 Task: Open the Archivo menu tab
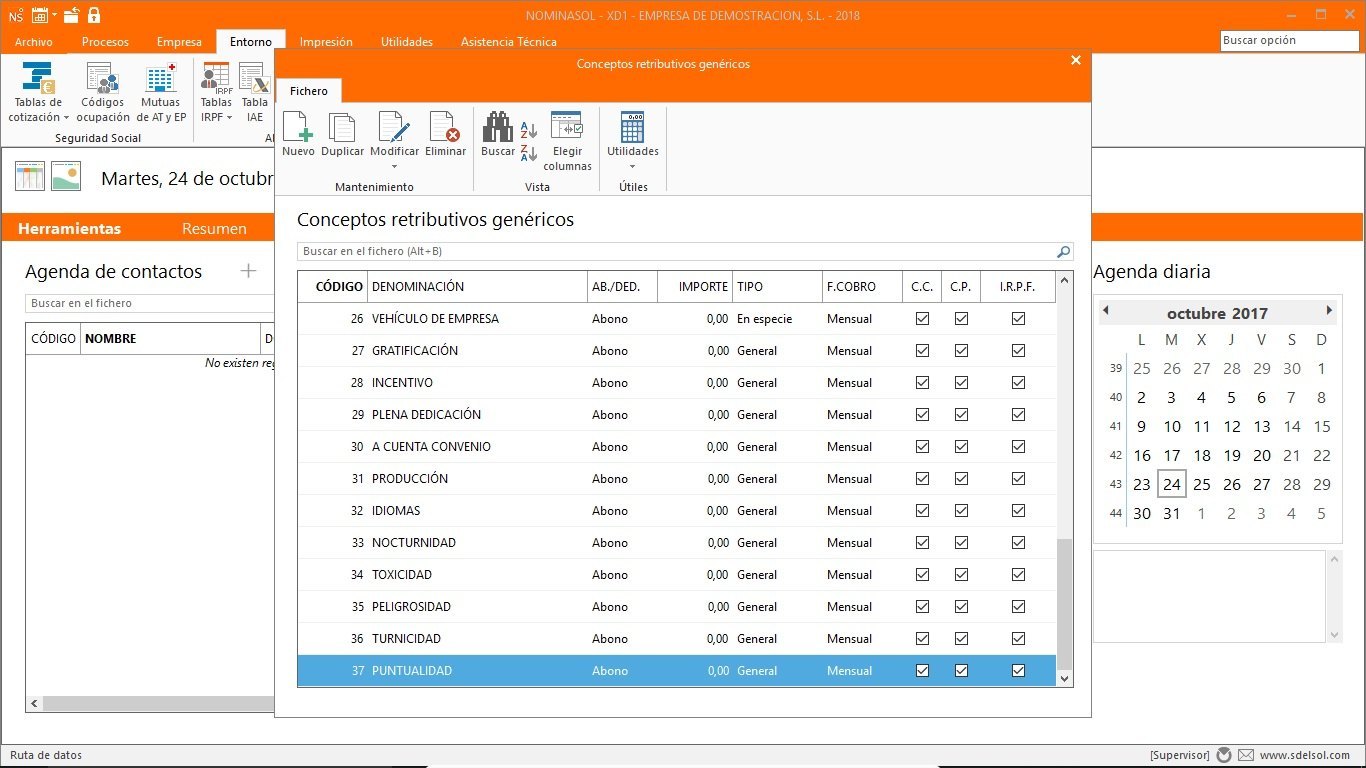coord(34,42)
